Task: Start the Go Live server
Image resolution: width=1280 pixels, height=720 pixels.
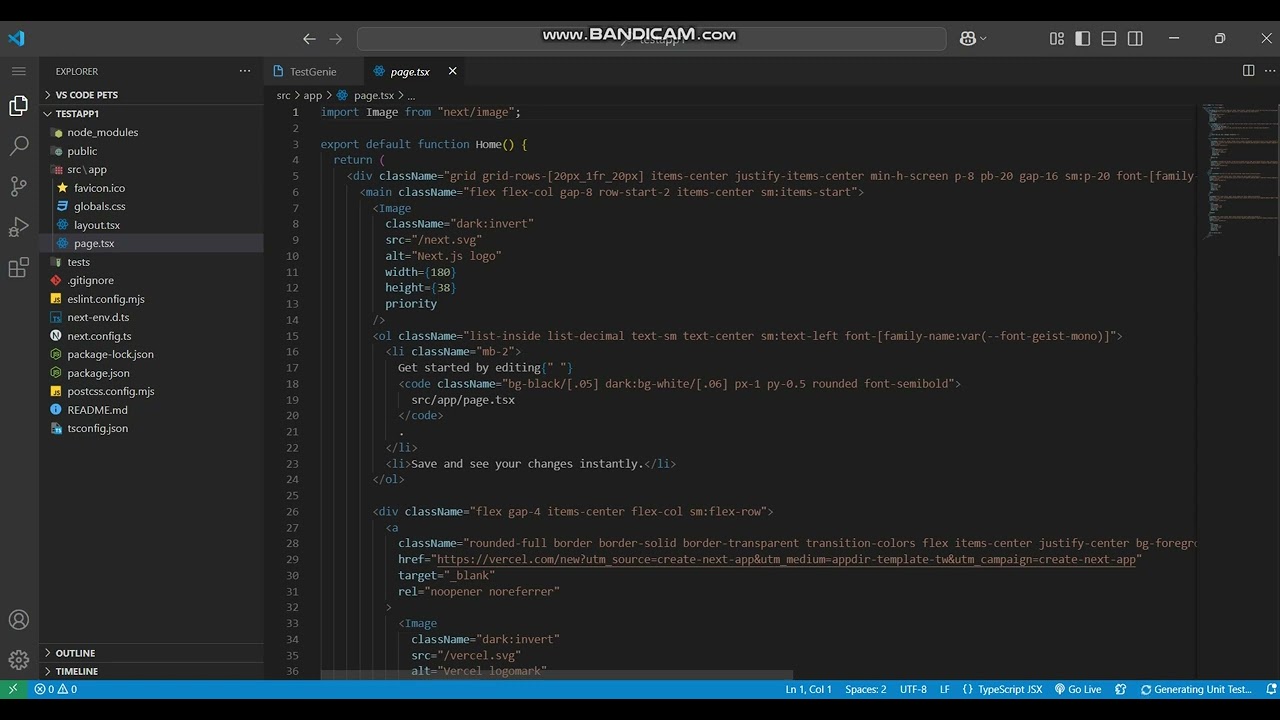Action: [1078, 689]
